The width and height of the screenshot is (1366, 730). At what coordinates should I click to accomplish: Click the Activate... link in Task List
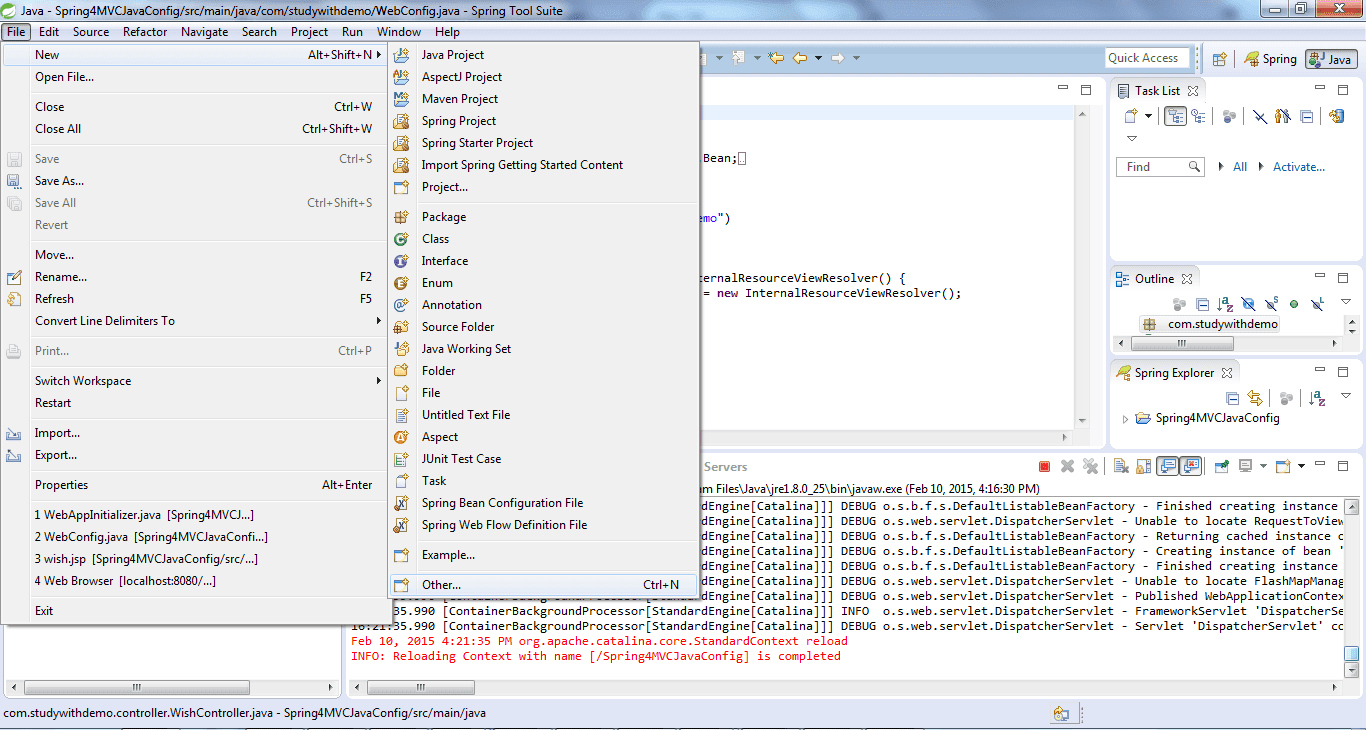(1299, 167)
